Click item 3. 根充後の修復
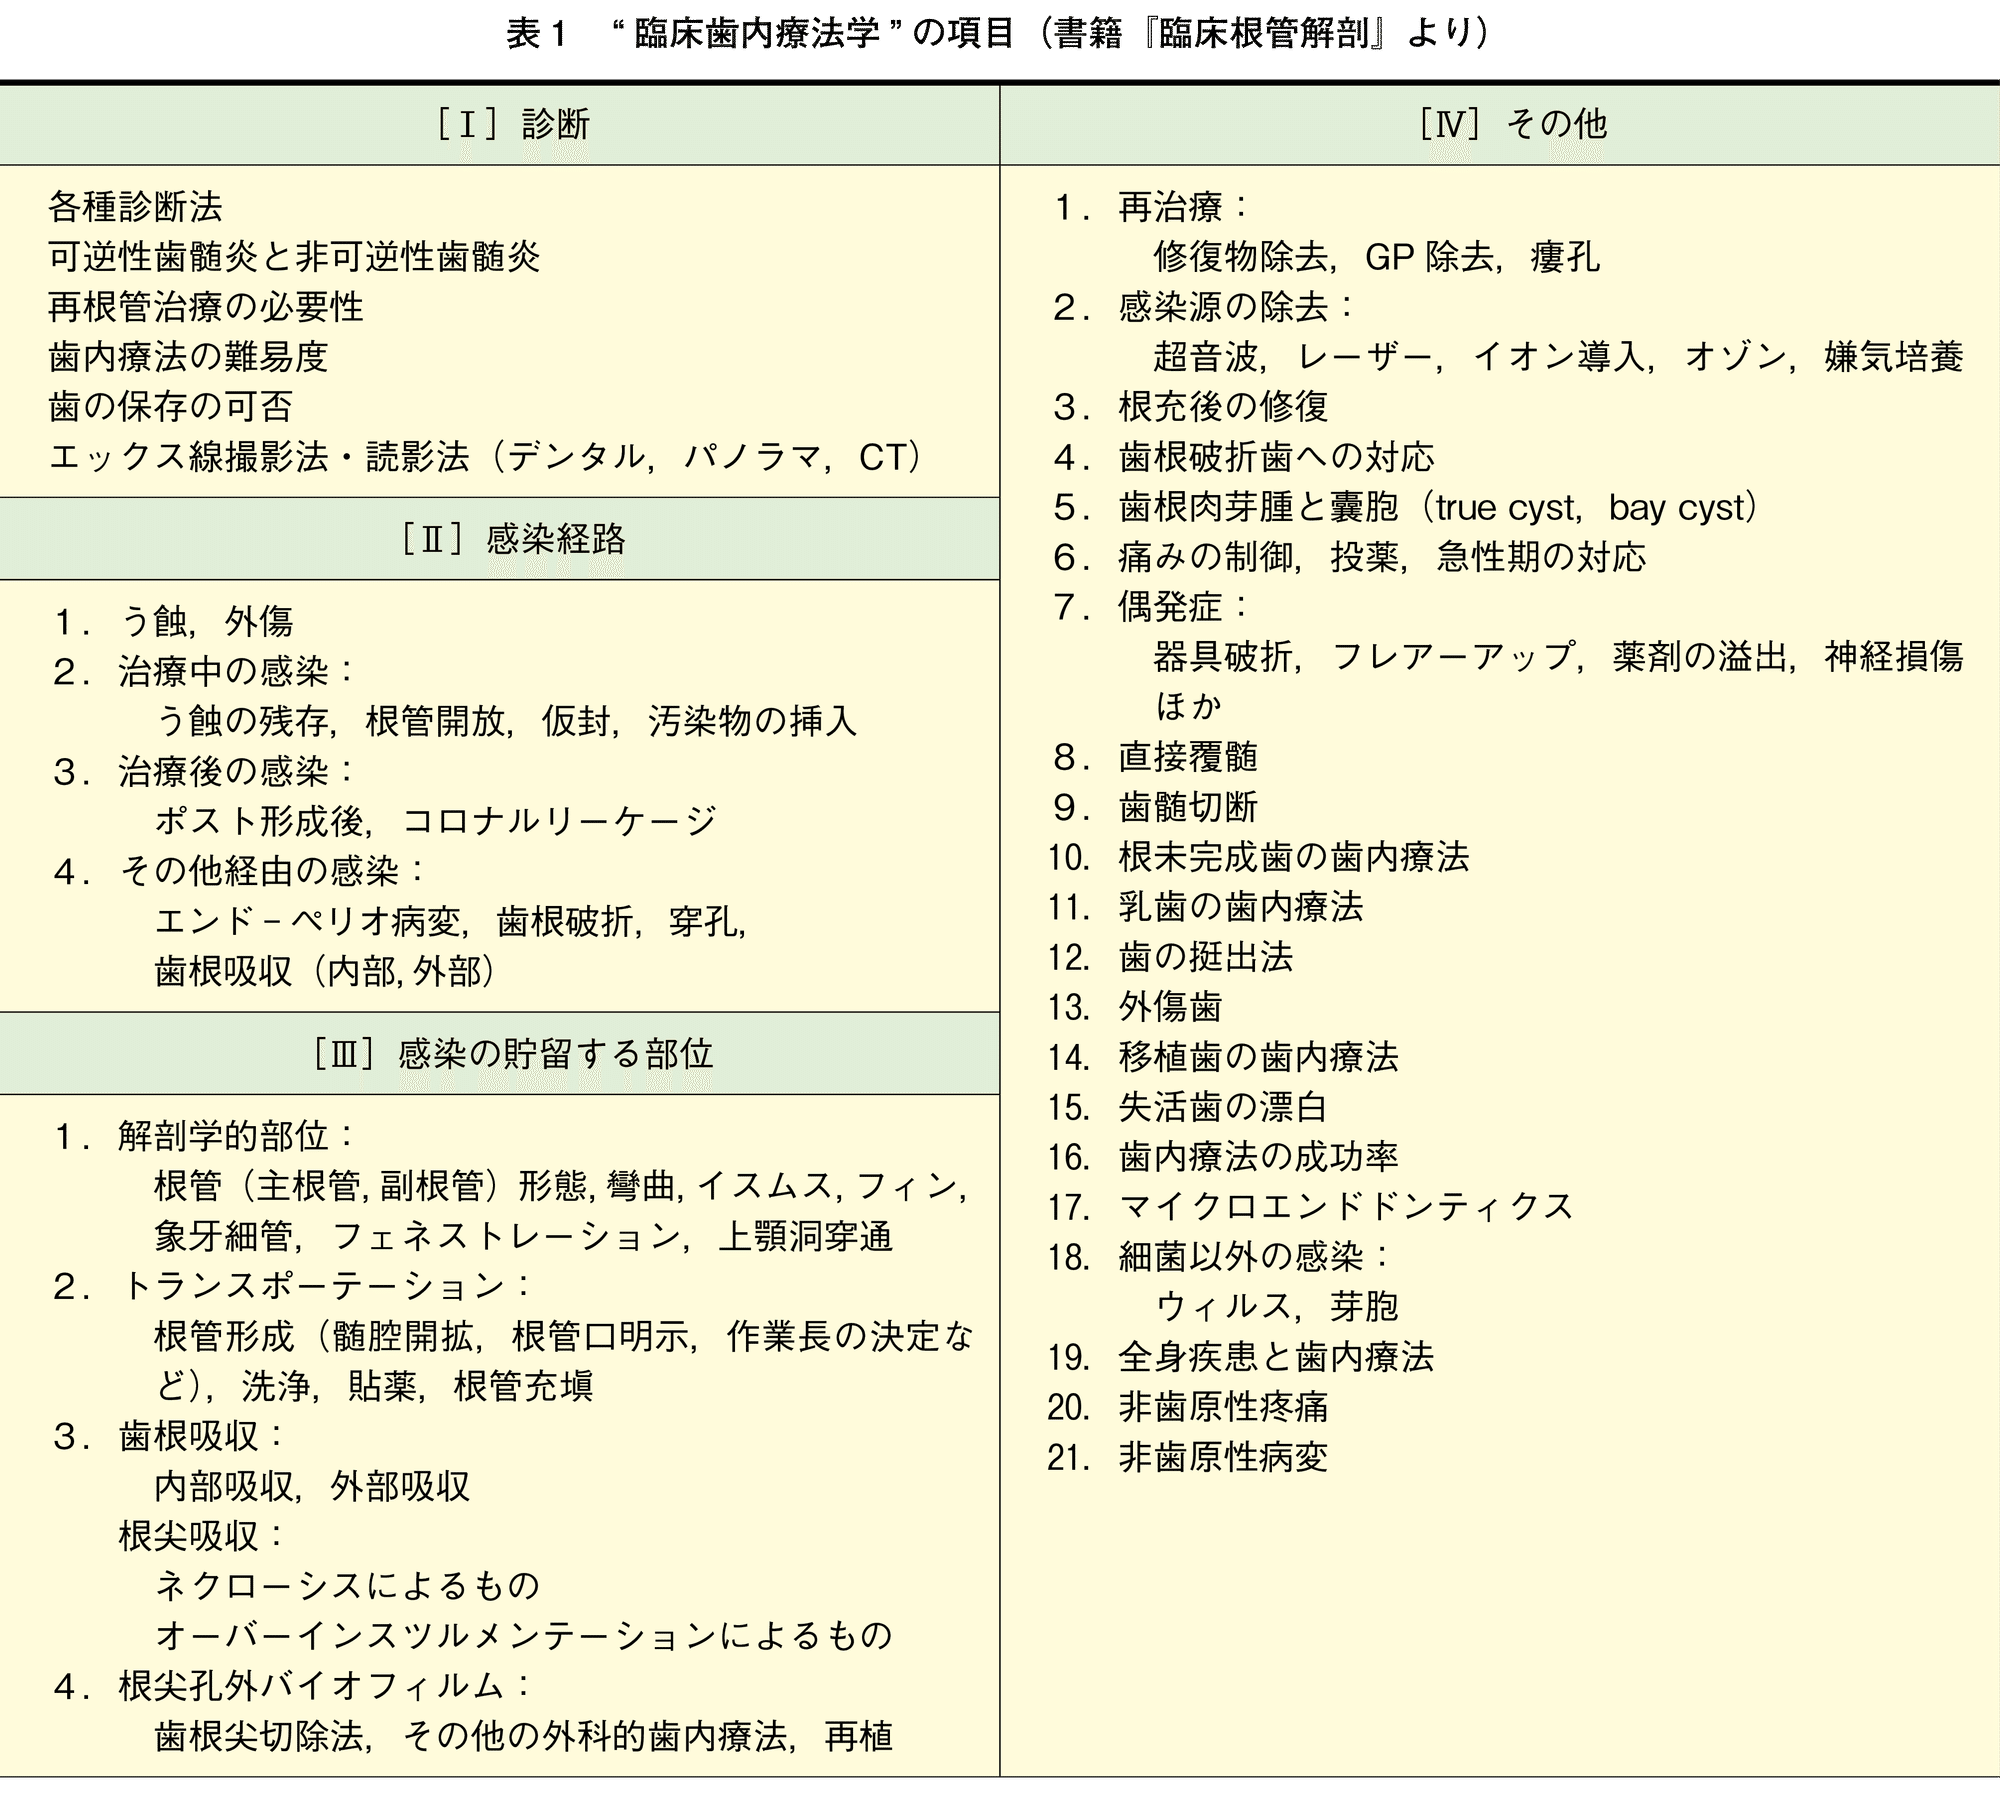This screenshot has height=1800, width=2000. [x=1191, y=407]
